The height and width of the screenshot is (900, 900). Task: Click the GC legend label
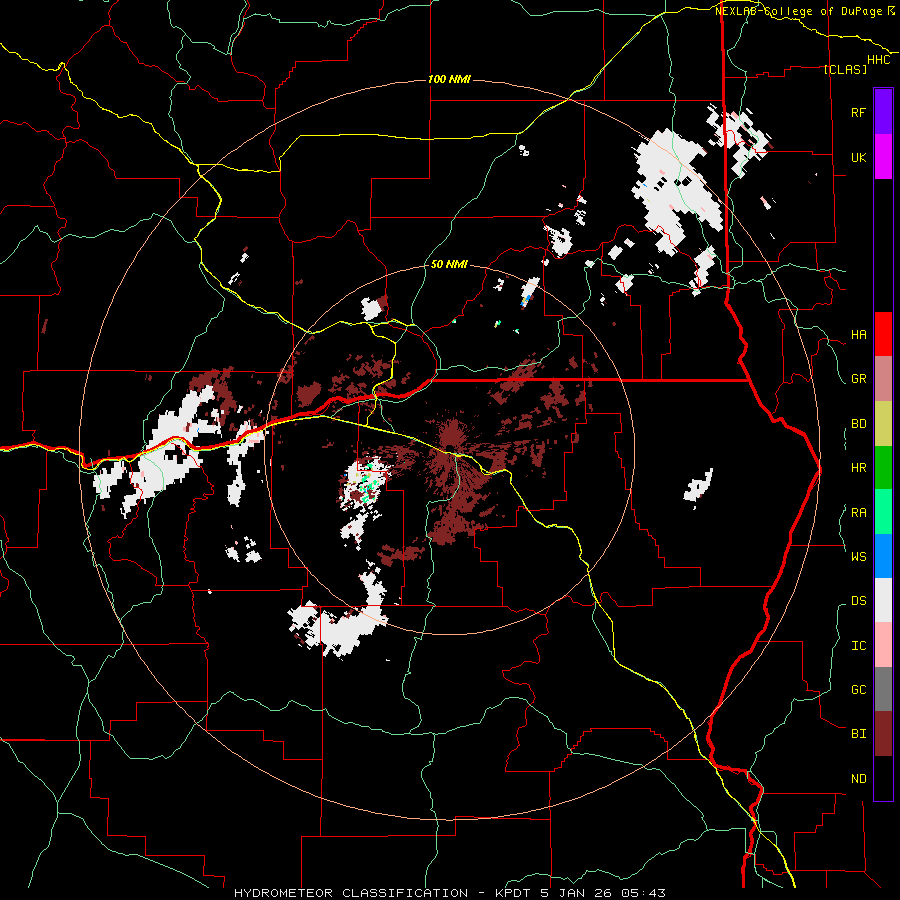858,690
